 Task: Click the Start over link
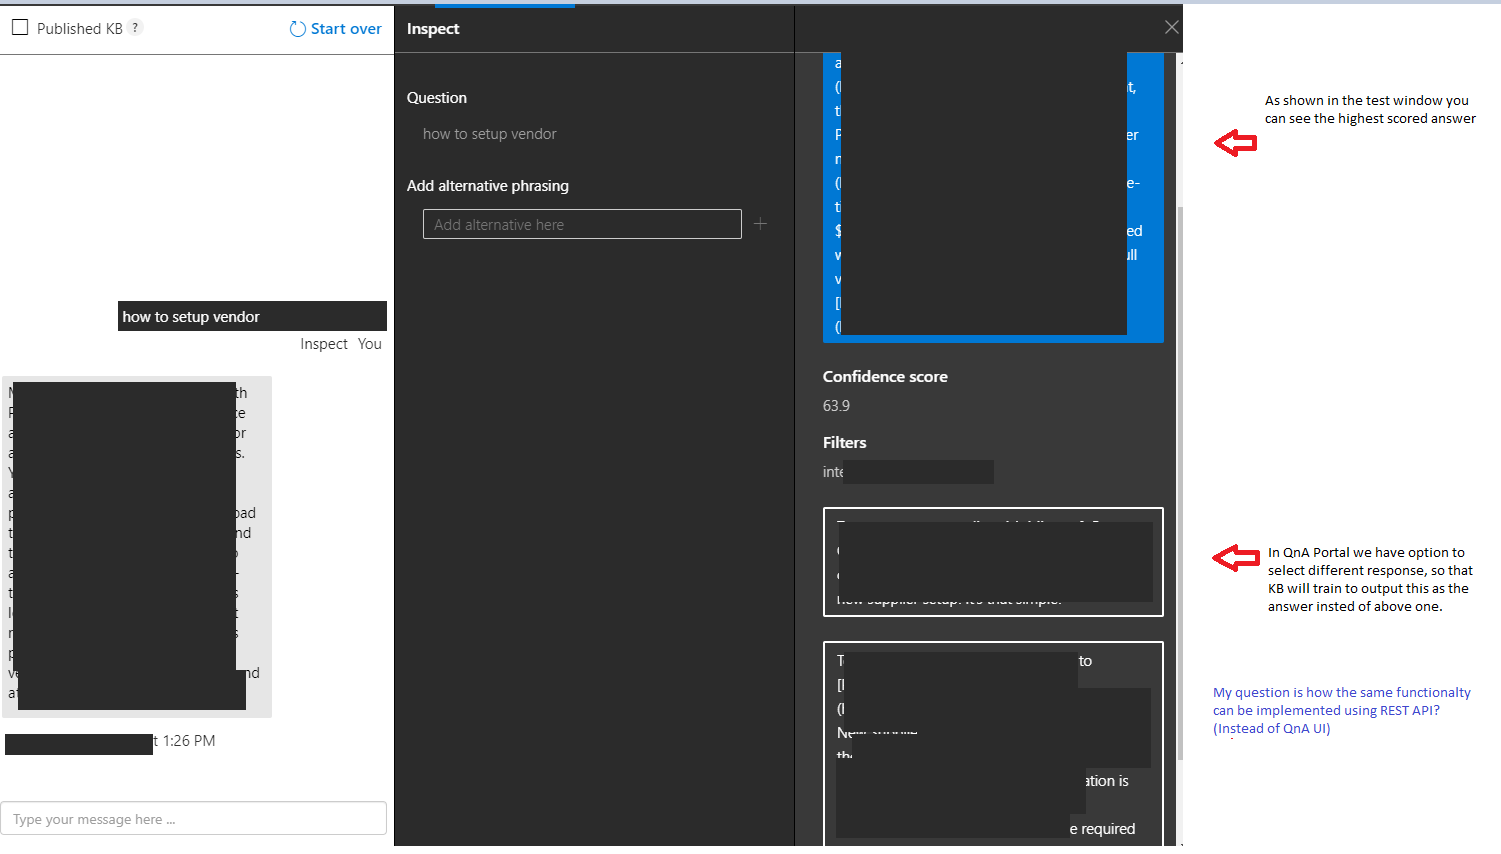[x=345, y=28]
